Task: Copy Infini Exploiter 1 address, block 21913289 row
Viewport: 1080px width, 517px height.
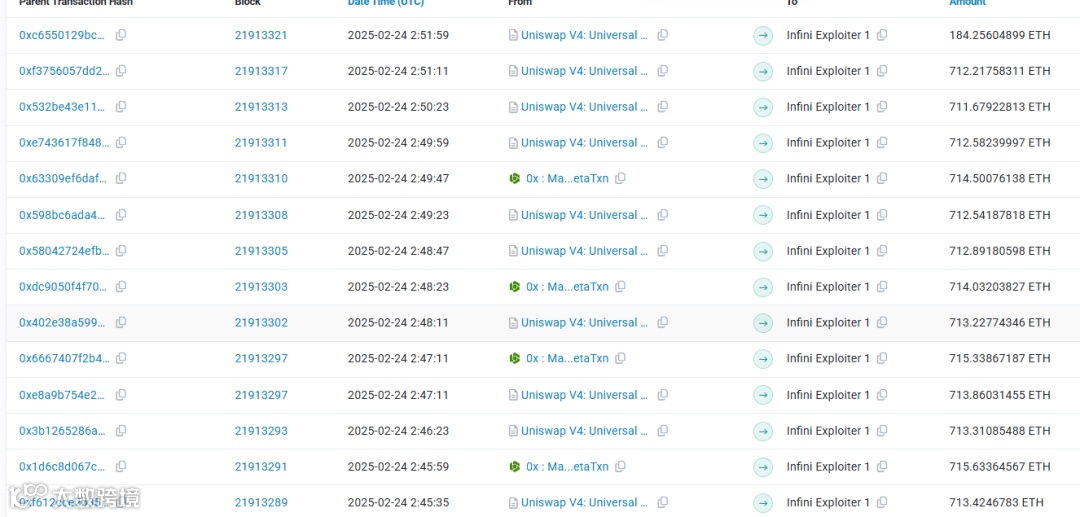Action: click(882, 503)
